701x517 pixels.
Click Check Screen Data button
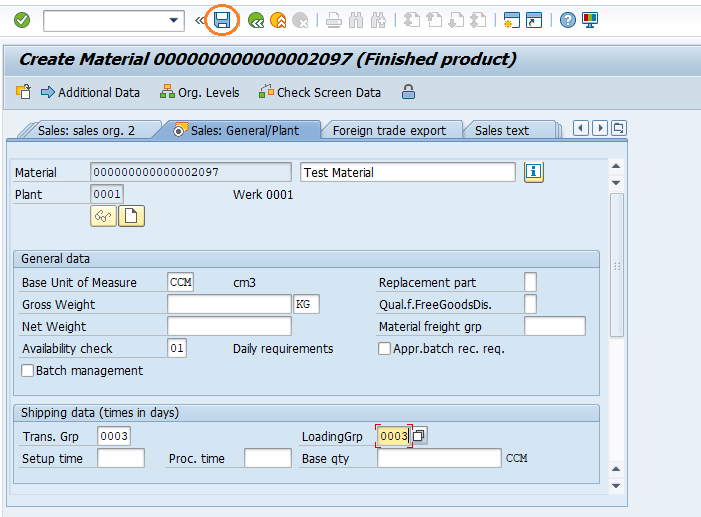point(320,93)
